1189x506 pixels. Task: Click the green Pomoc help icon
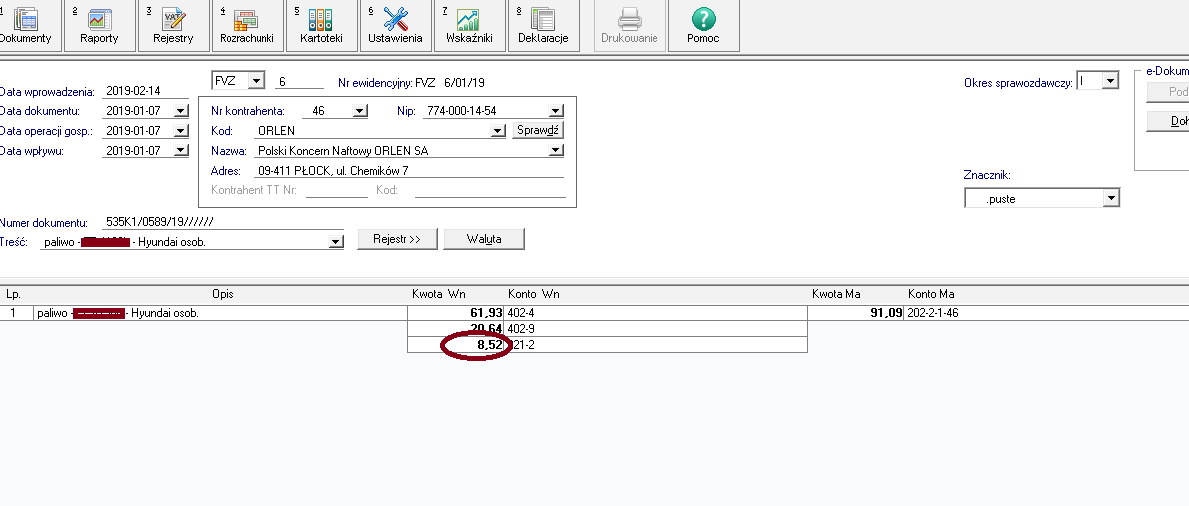coord(703,18)
